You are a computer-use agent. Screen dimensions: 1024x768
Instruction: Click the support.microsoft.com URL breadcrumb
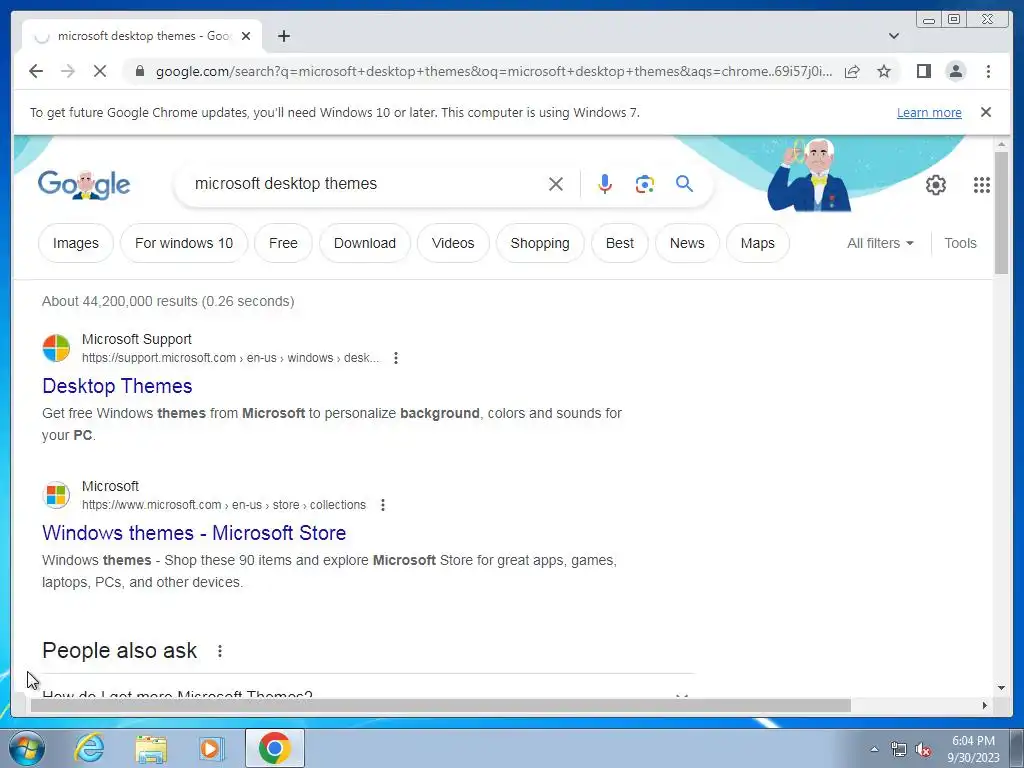tap(231, 358)
